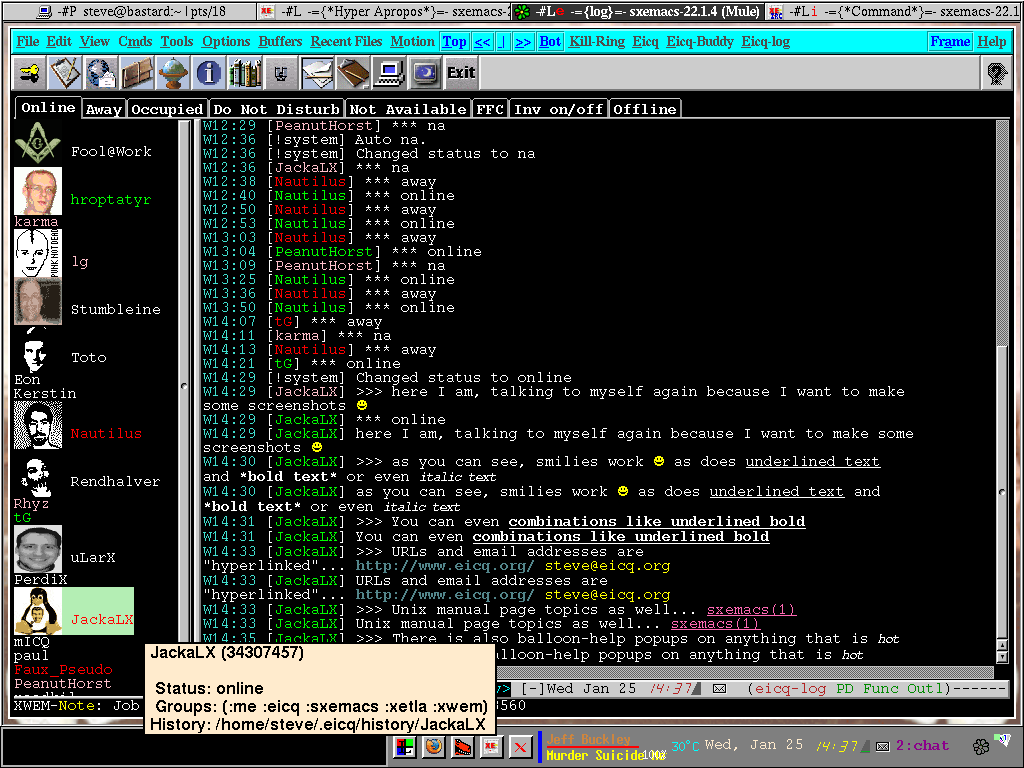This screenshot has height=768, width=1024.
Task: Click the JackaLX penguin avatar
Action: tap(38, 611)
